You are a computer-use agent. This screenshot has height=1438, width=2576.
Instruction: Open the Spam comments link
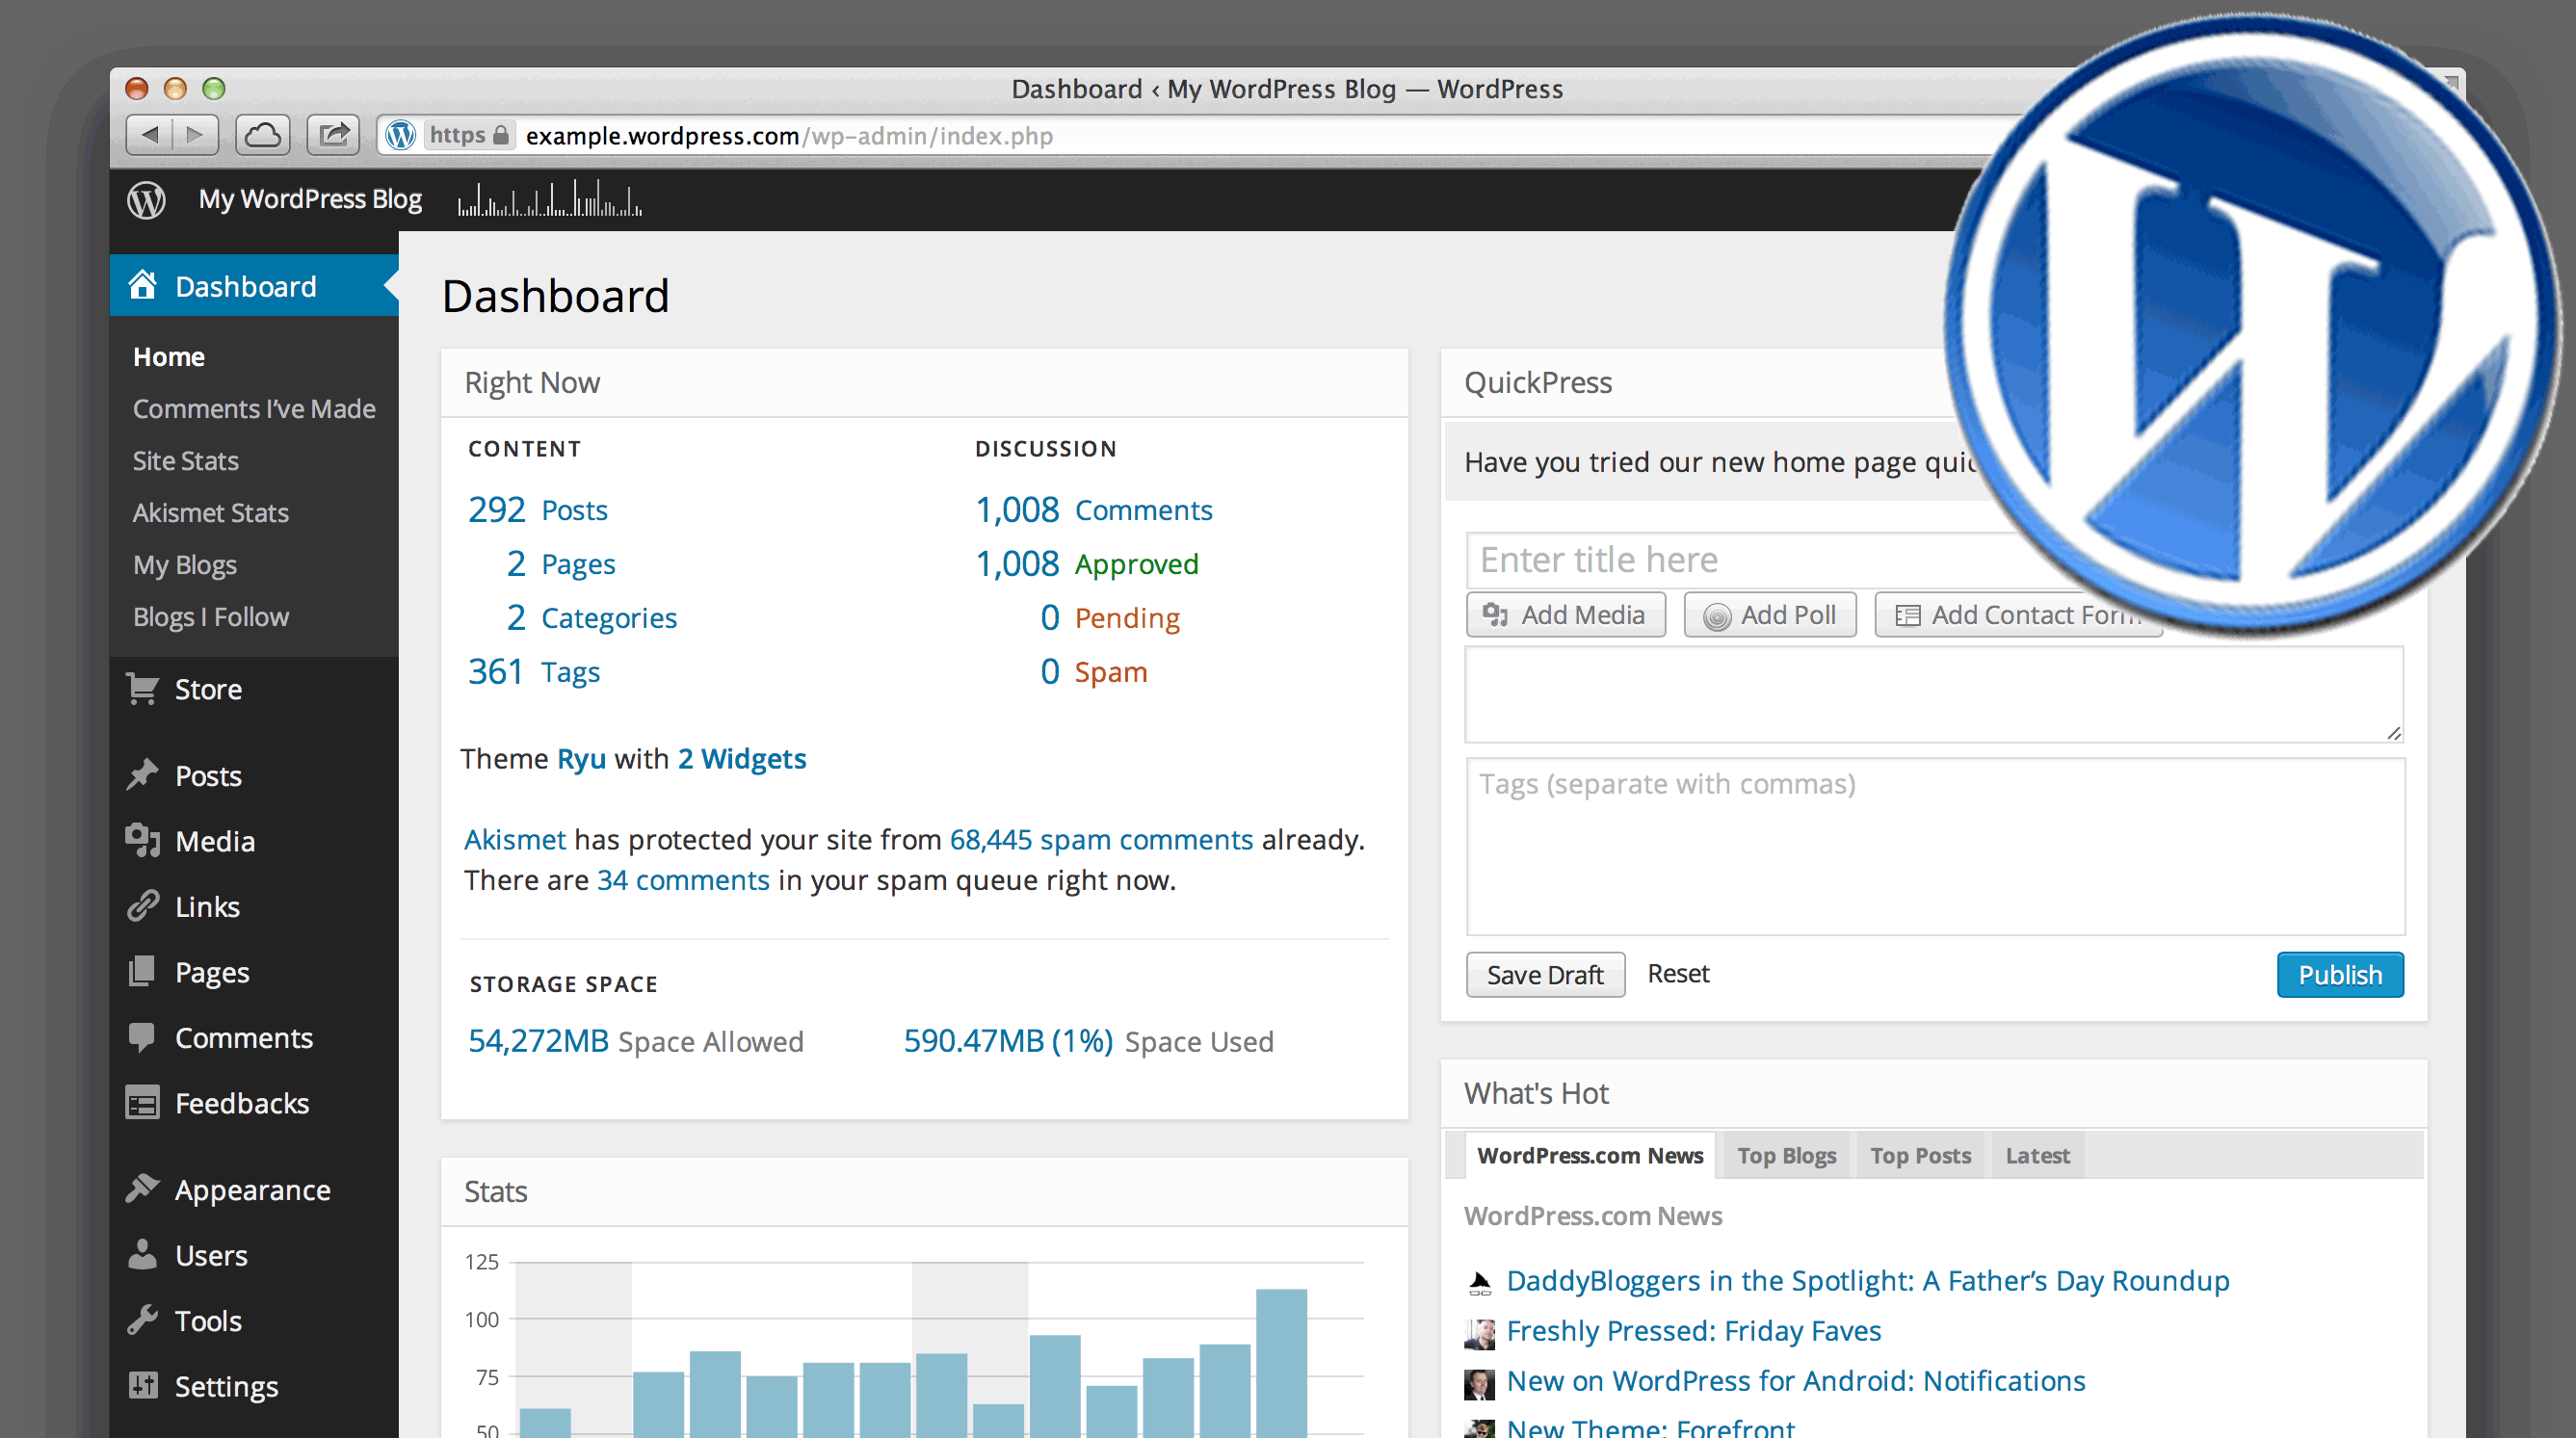coord(1111,672)
